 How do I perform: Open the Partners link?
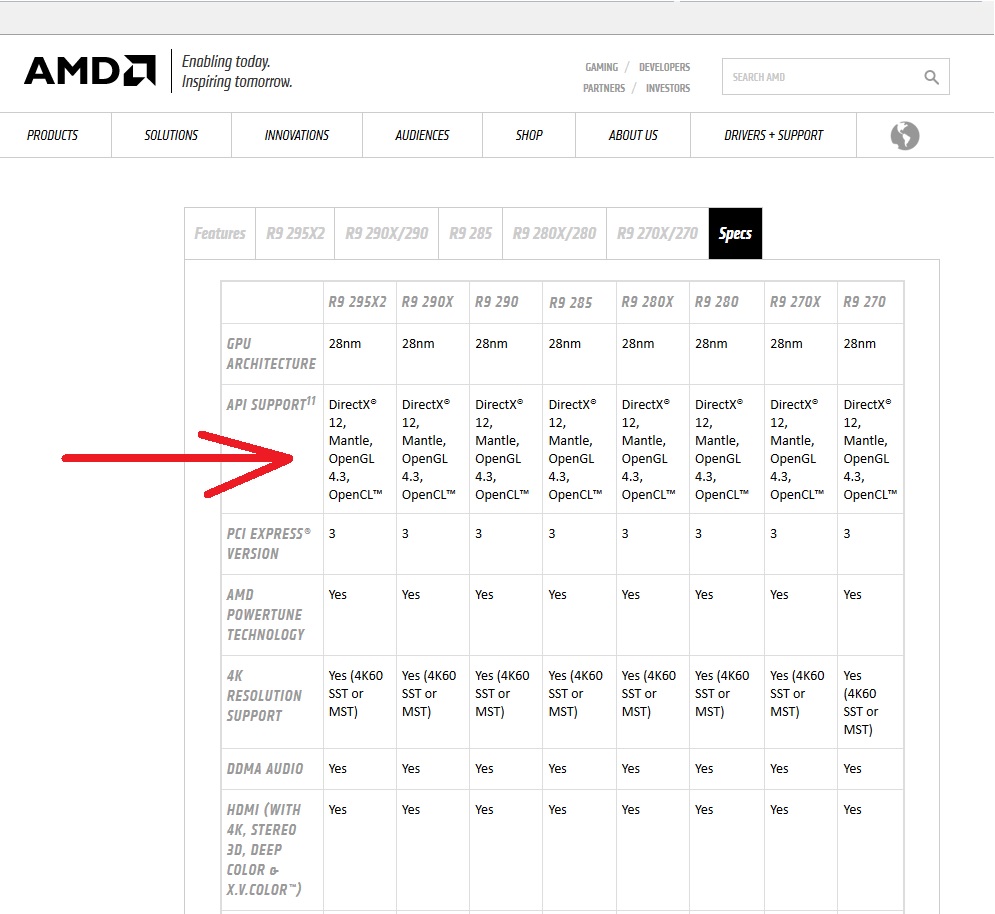(x=604, y=88)
